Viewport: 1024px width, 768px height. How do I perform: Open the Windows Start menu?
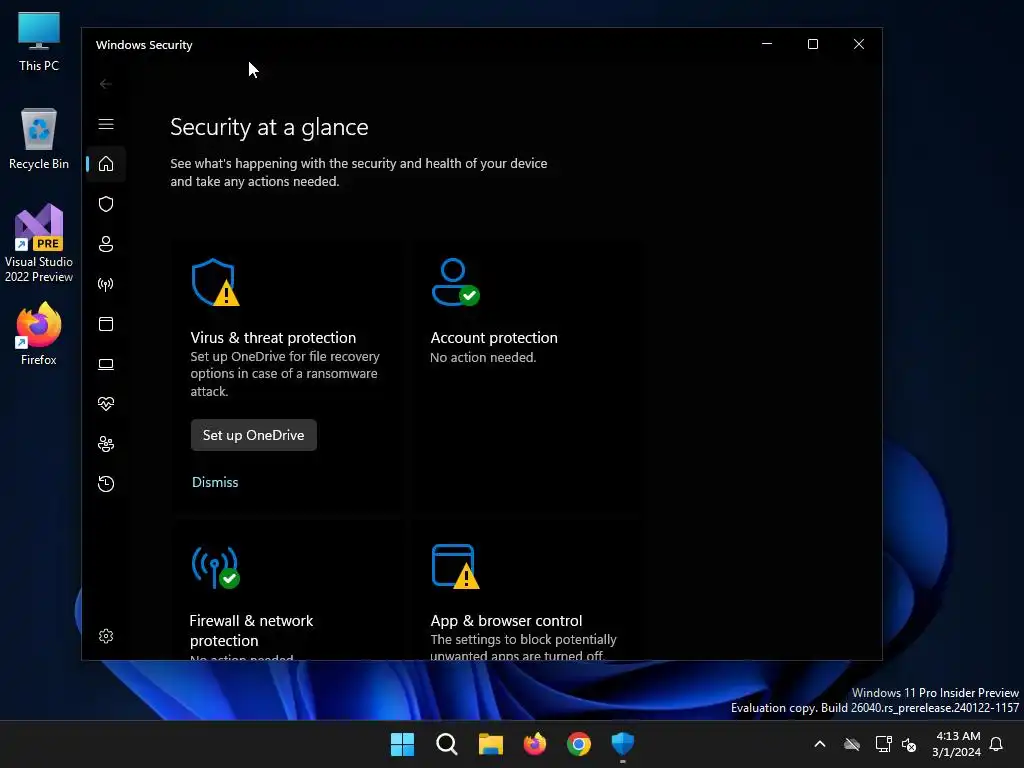pyautogui.click(x=402, y=744)
